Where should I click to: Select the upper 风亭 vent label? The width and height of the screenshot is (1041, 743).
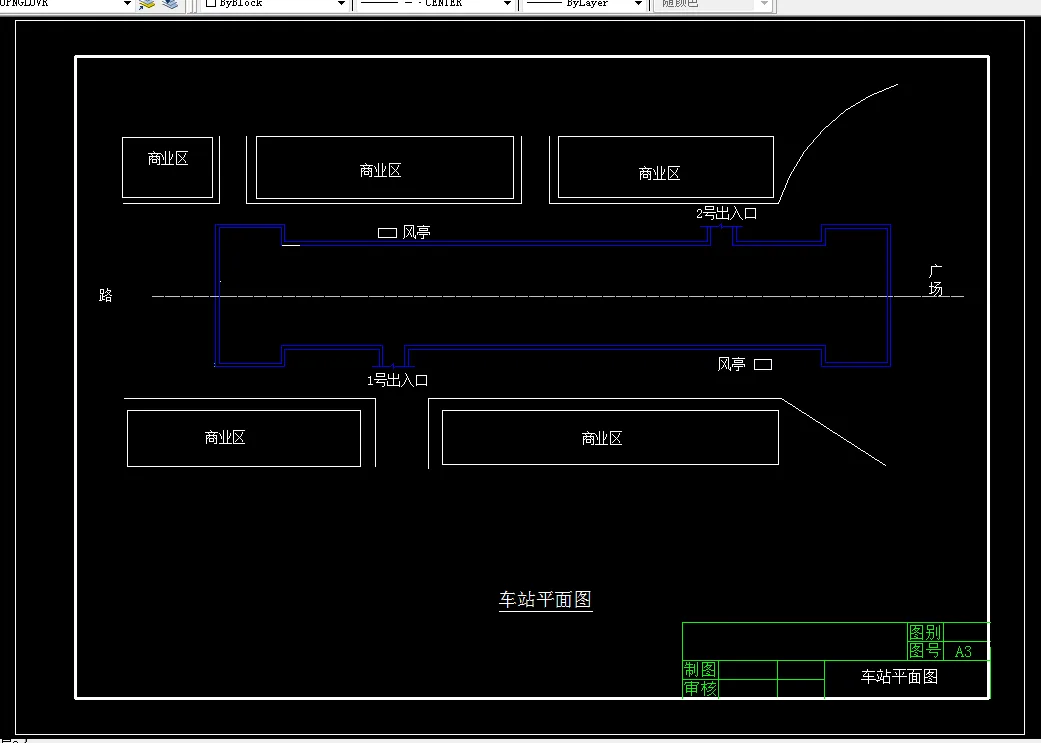[417, 232]
